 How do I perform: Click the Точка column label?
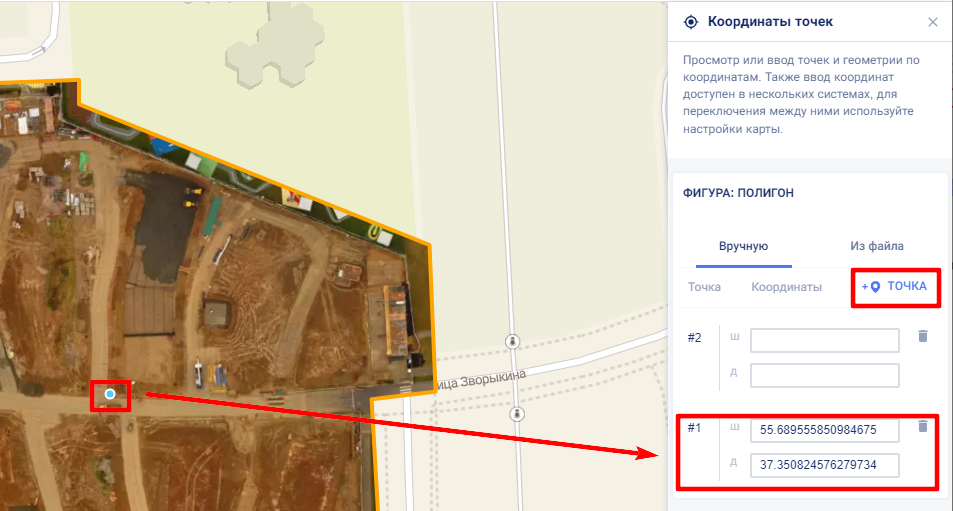pos(704,287)
